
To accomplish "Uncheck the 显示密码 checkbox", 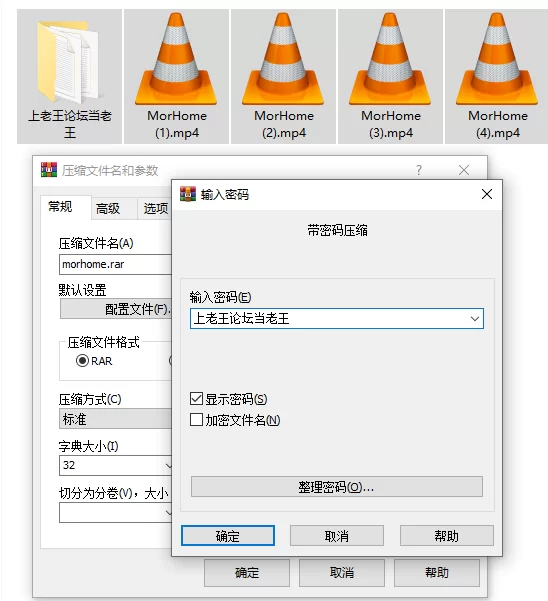I will click(x=196, y=399).
